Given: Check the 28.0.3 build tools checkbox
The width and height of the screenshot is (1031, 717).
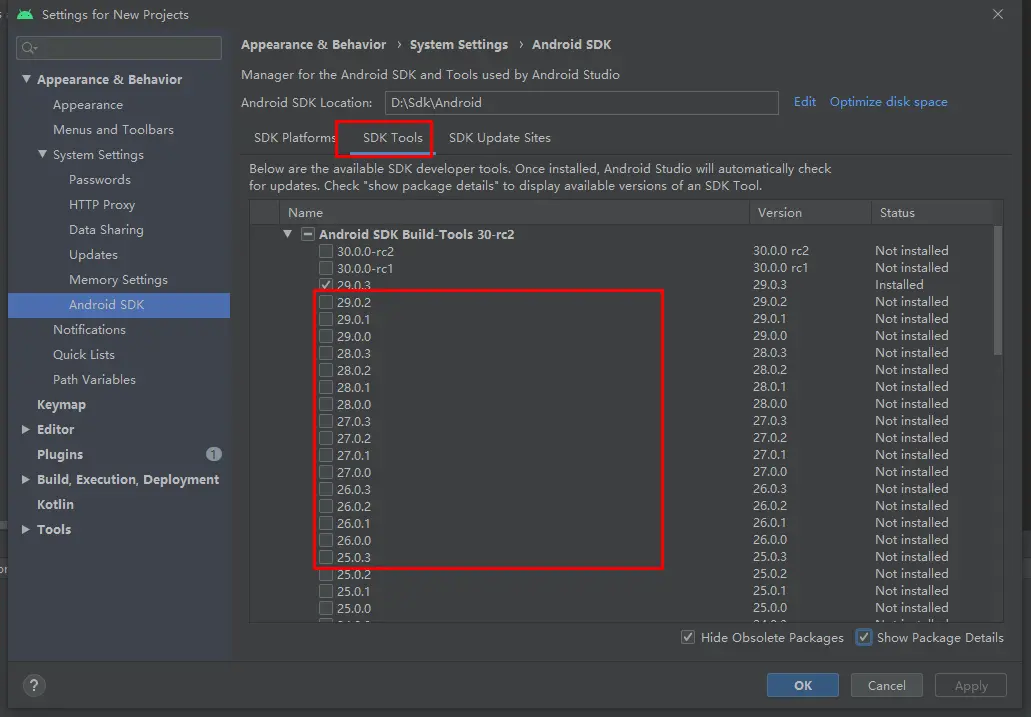Looking at the screenshot, I should 326,353.
